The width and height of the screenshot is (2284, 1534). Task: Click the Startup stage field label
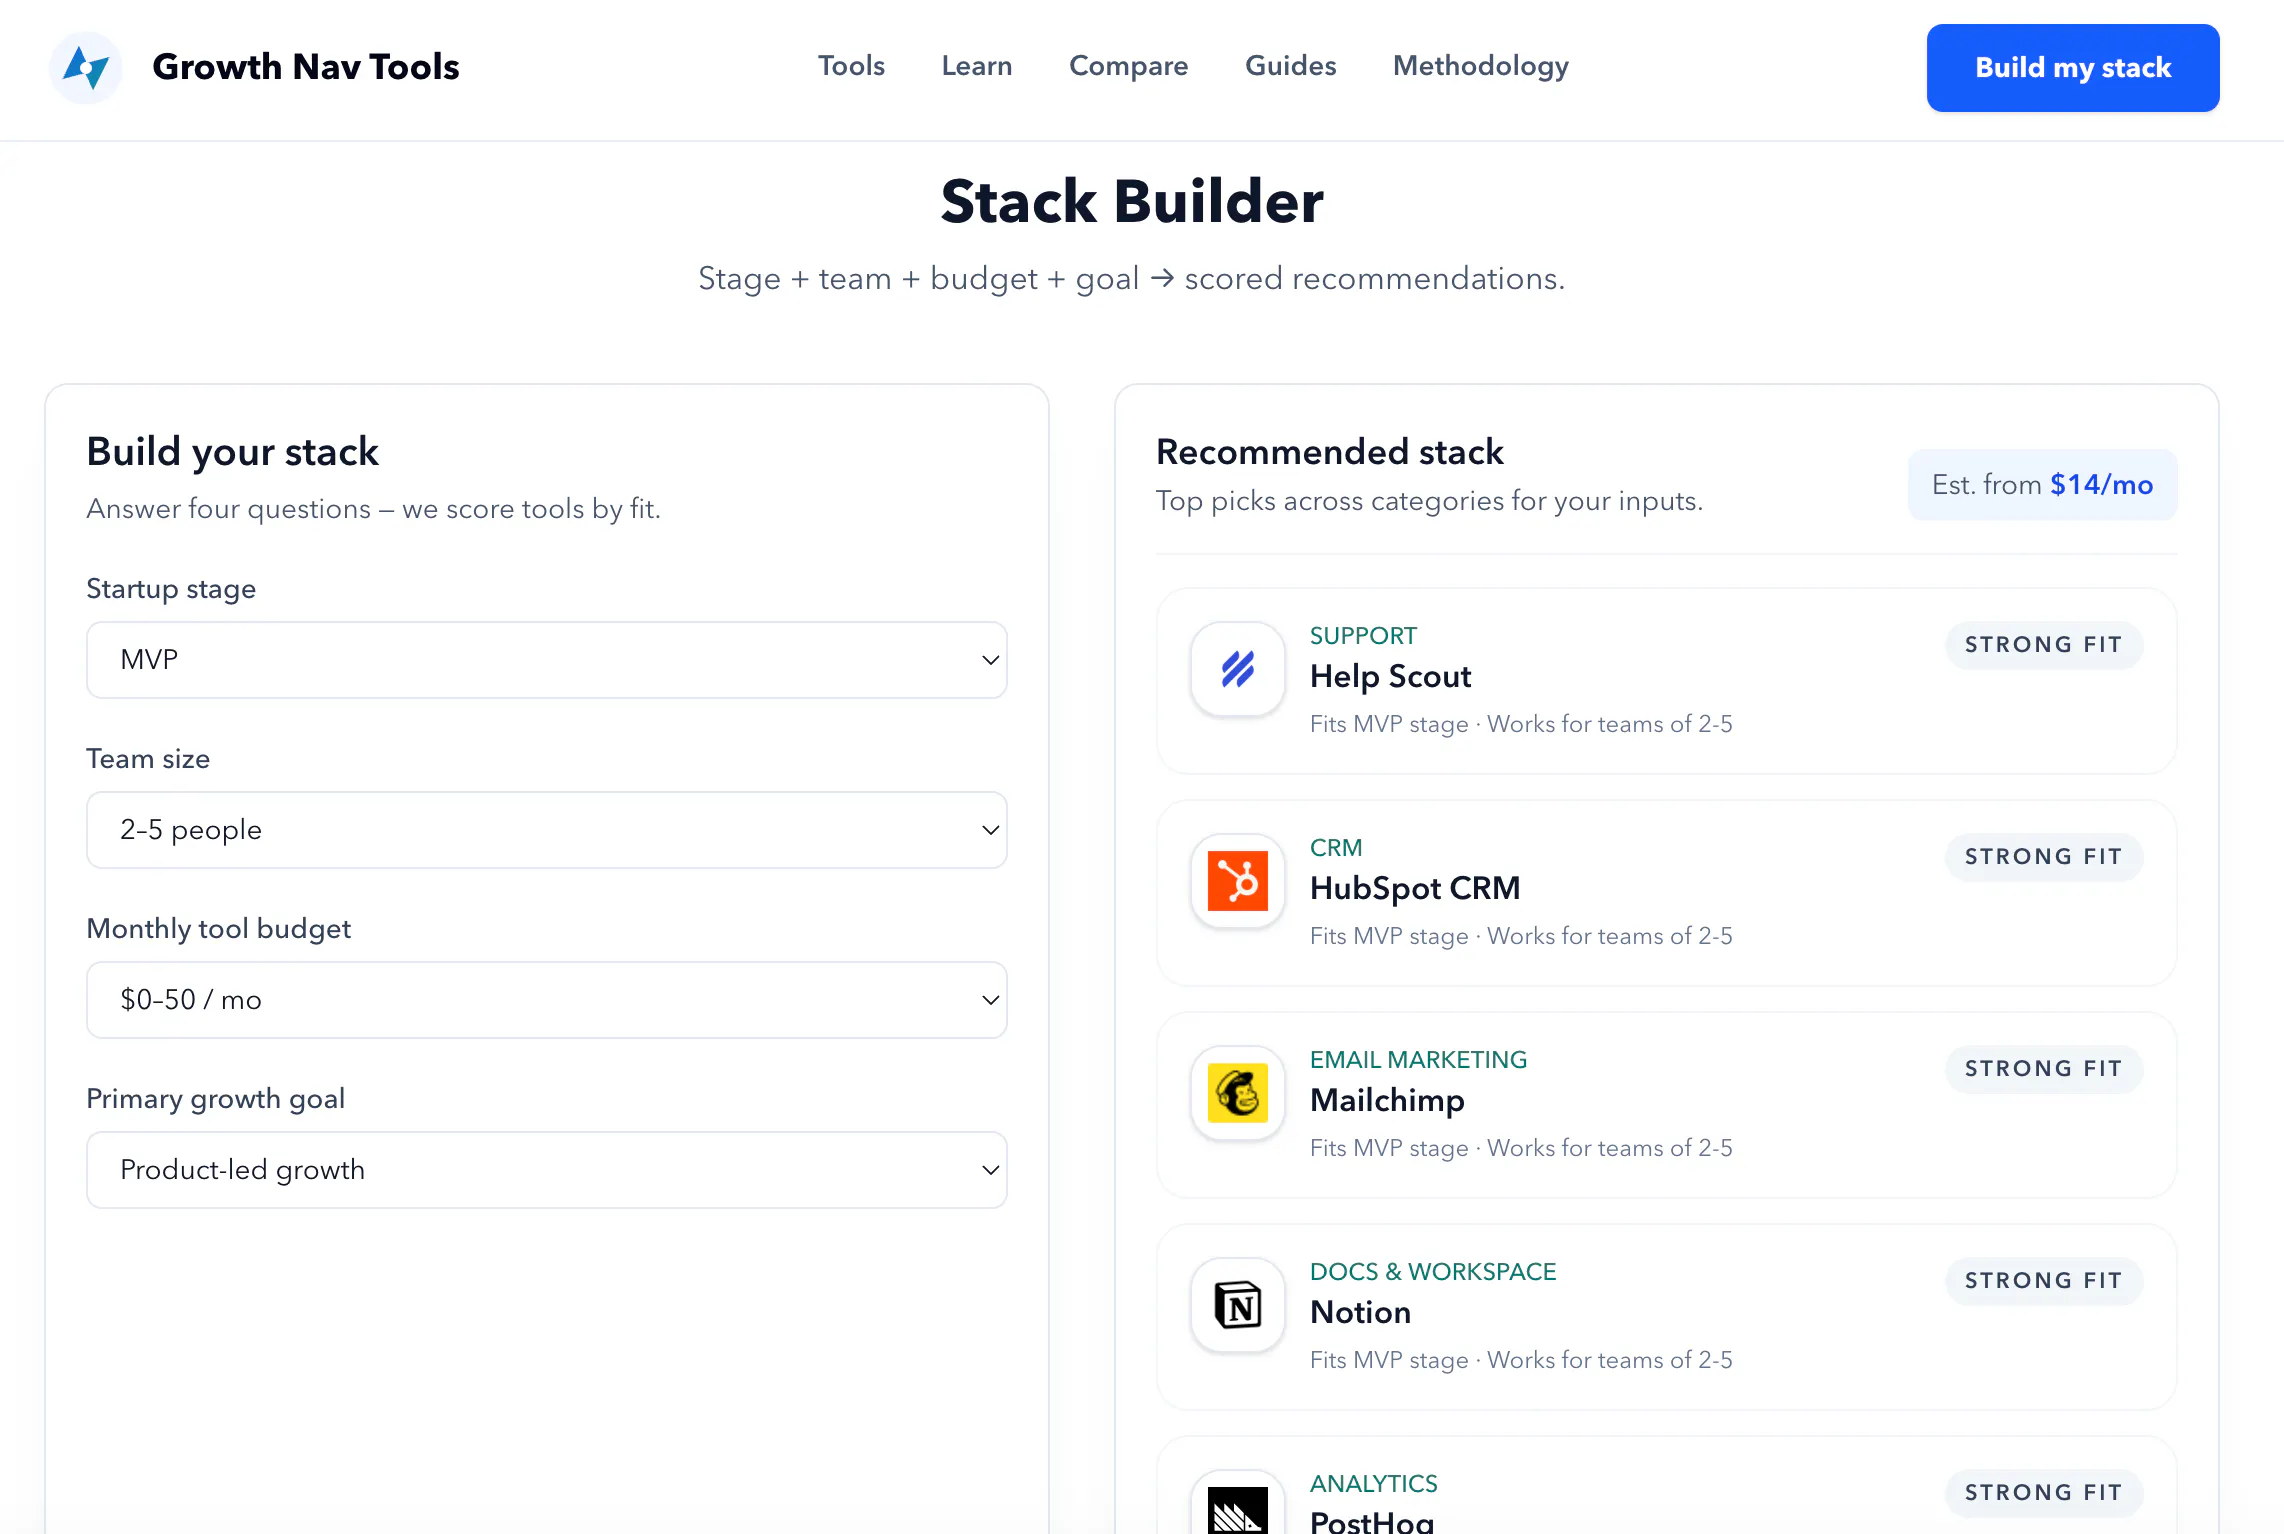(171, 589)
